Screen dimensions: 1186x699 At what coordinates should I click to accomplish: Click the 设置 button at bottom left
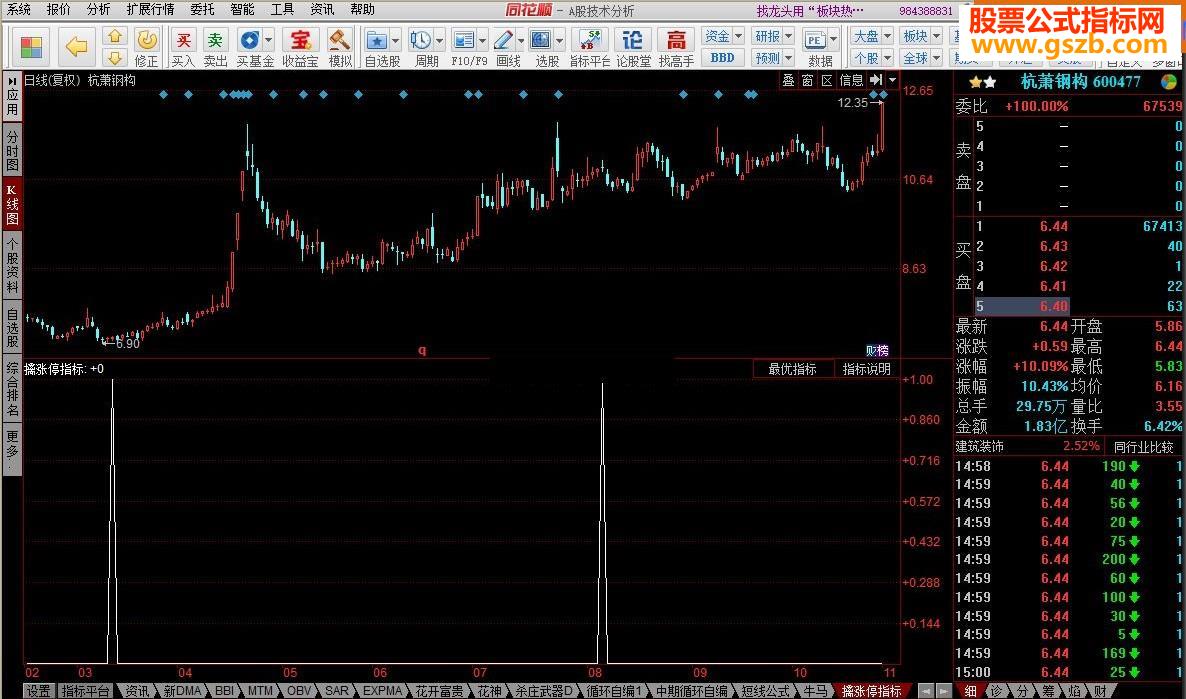(x=39, y=691)
